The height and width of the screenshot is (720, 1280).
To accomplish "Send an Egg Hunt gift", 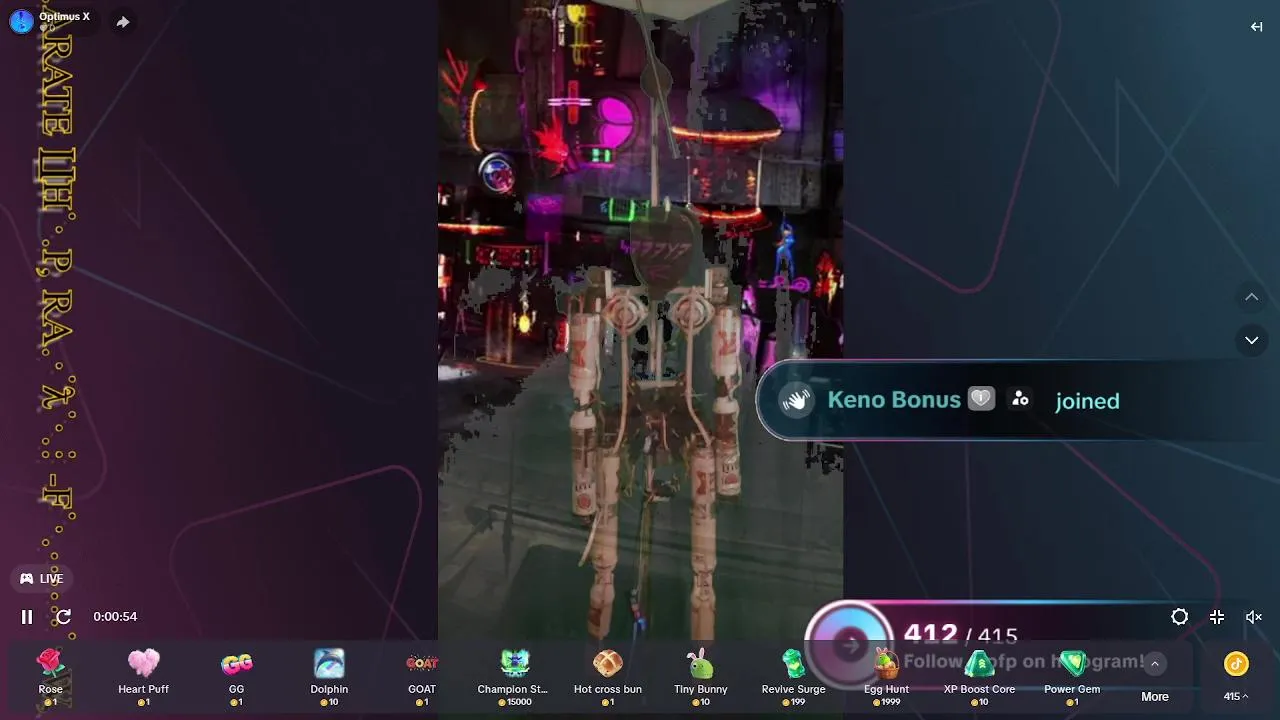I will [x=886, y=677].
